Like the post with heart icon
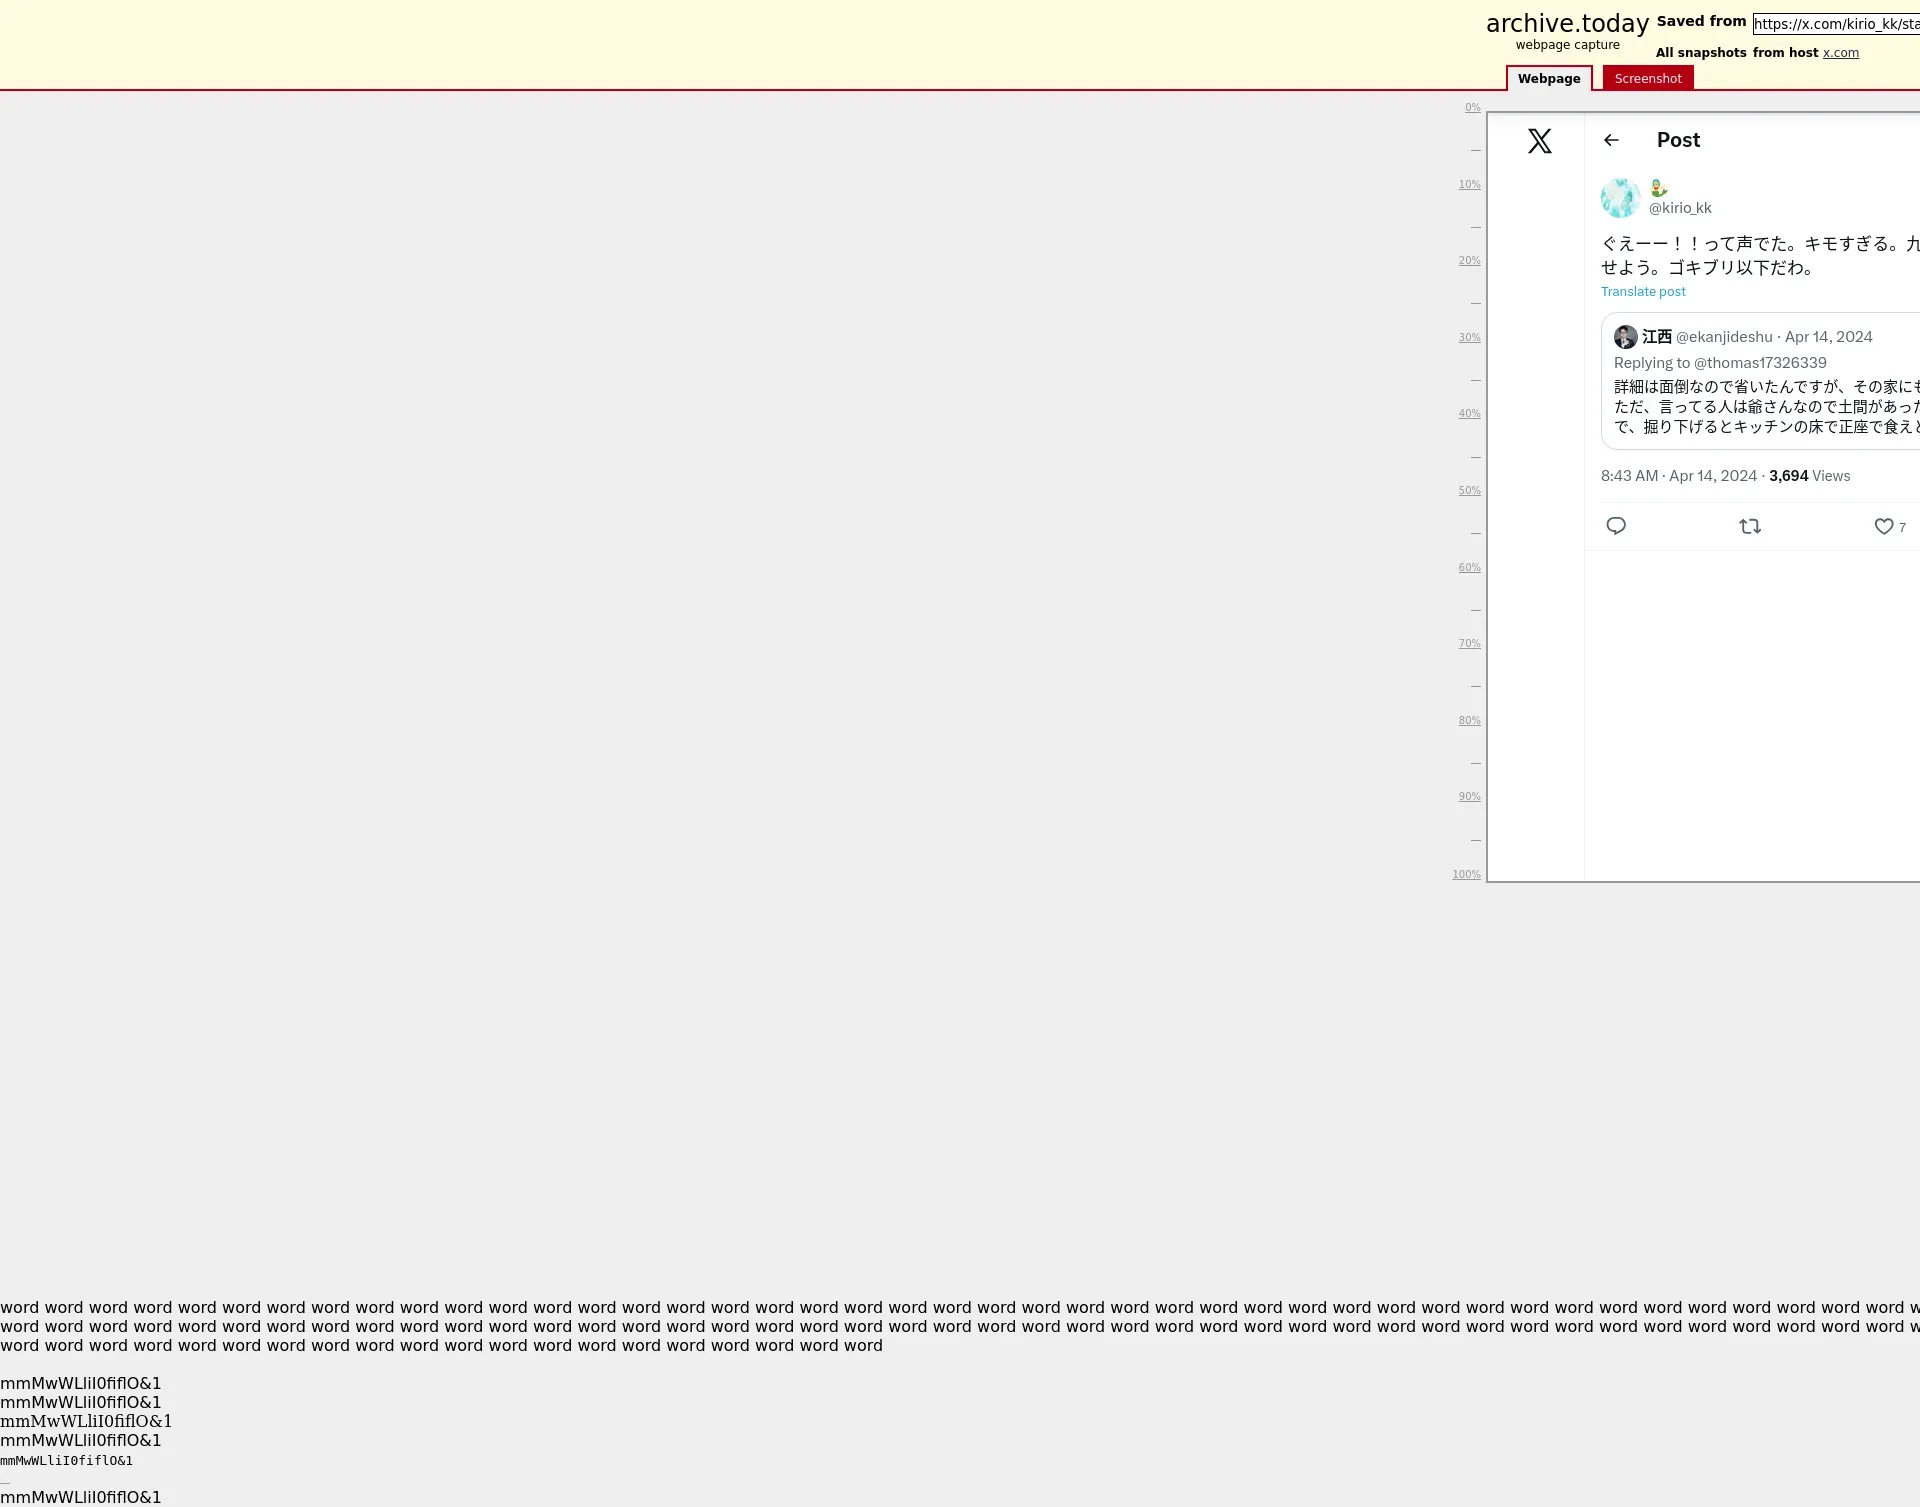 click(1883, 526)
